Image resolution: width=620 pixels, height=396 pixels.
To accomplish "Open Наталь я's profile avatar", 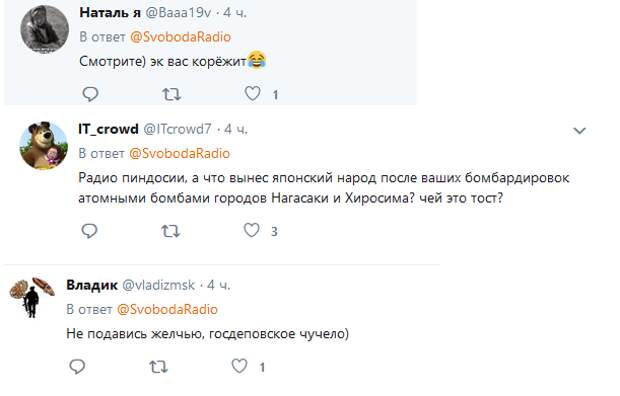I will click(44, 29).
